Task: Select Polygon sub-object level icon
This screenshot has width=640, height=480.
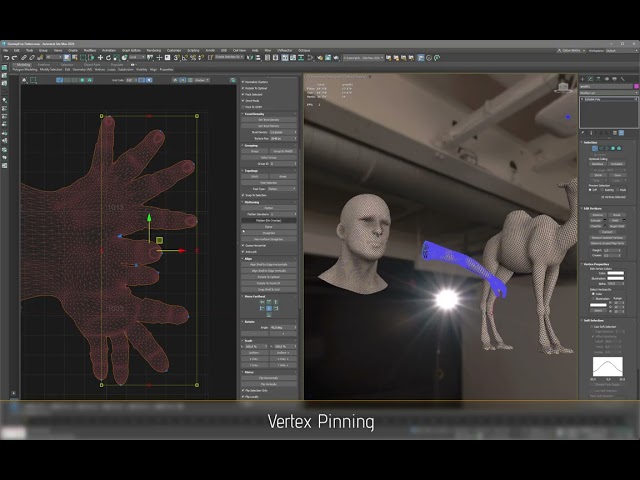Action: coord(613,149)
